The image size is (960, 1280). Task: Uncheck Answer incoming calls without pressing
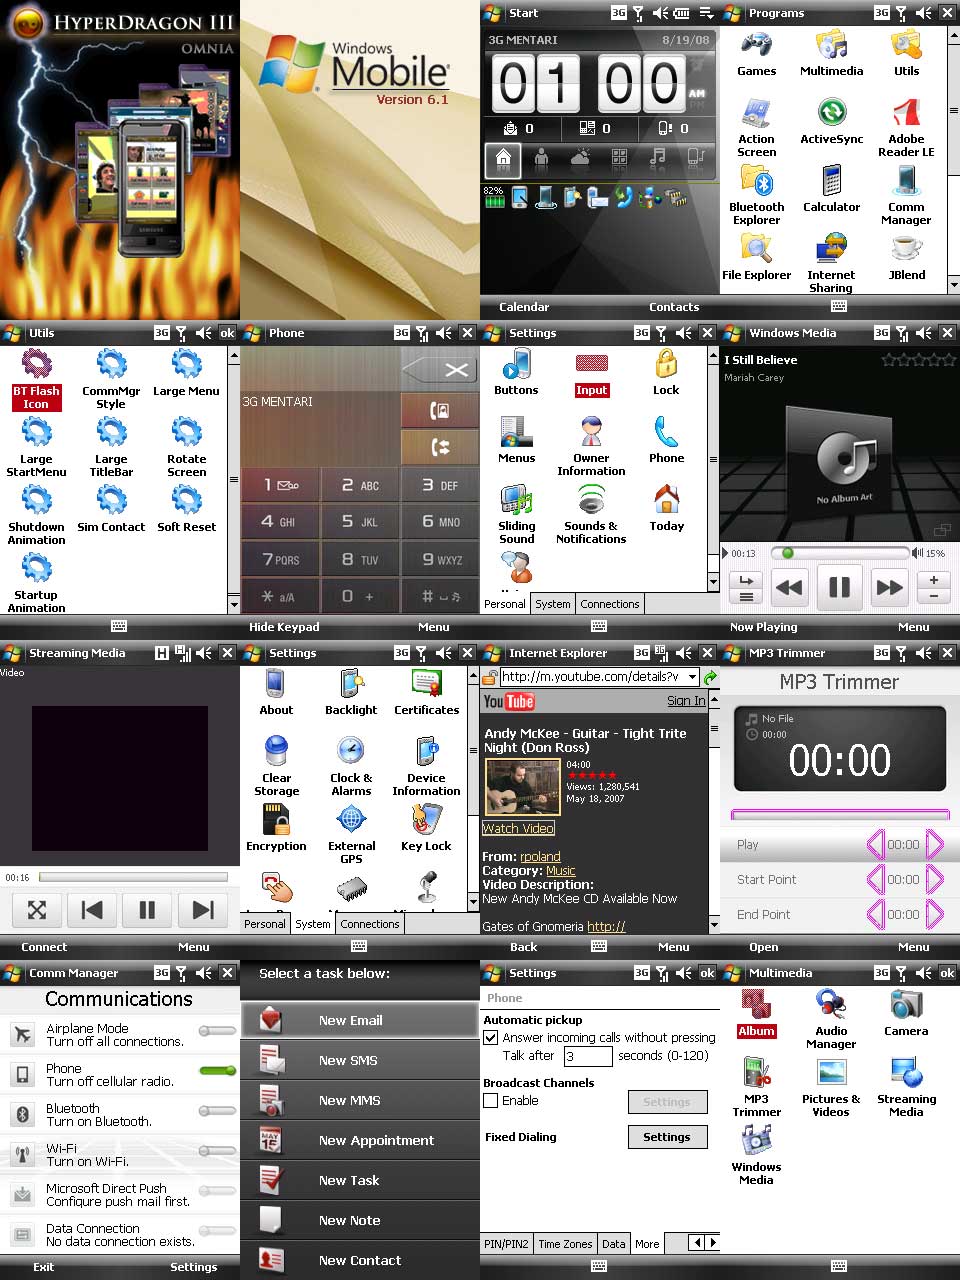pyautogui.click(x=491, y=1038)
